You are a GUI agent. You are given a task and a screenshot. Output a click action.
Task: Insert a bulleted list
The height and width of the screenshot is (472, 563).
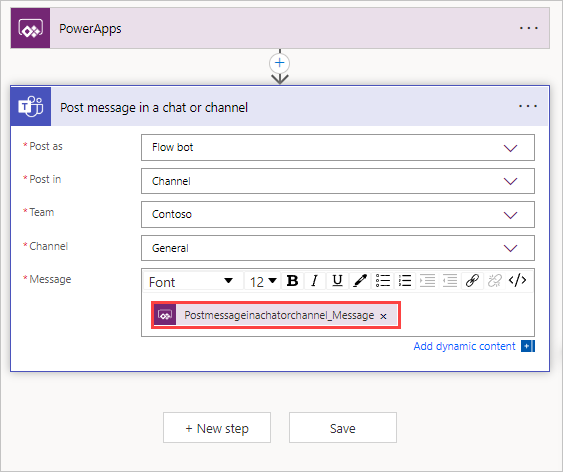tap(383, 281)
